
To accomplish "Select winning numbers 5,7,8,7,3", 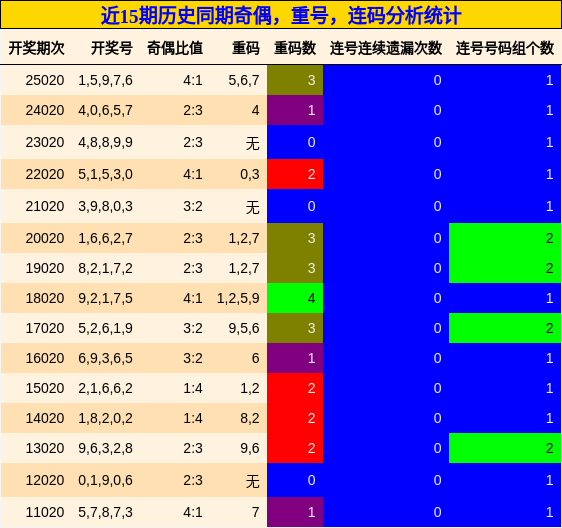I will tap(105, 512).
